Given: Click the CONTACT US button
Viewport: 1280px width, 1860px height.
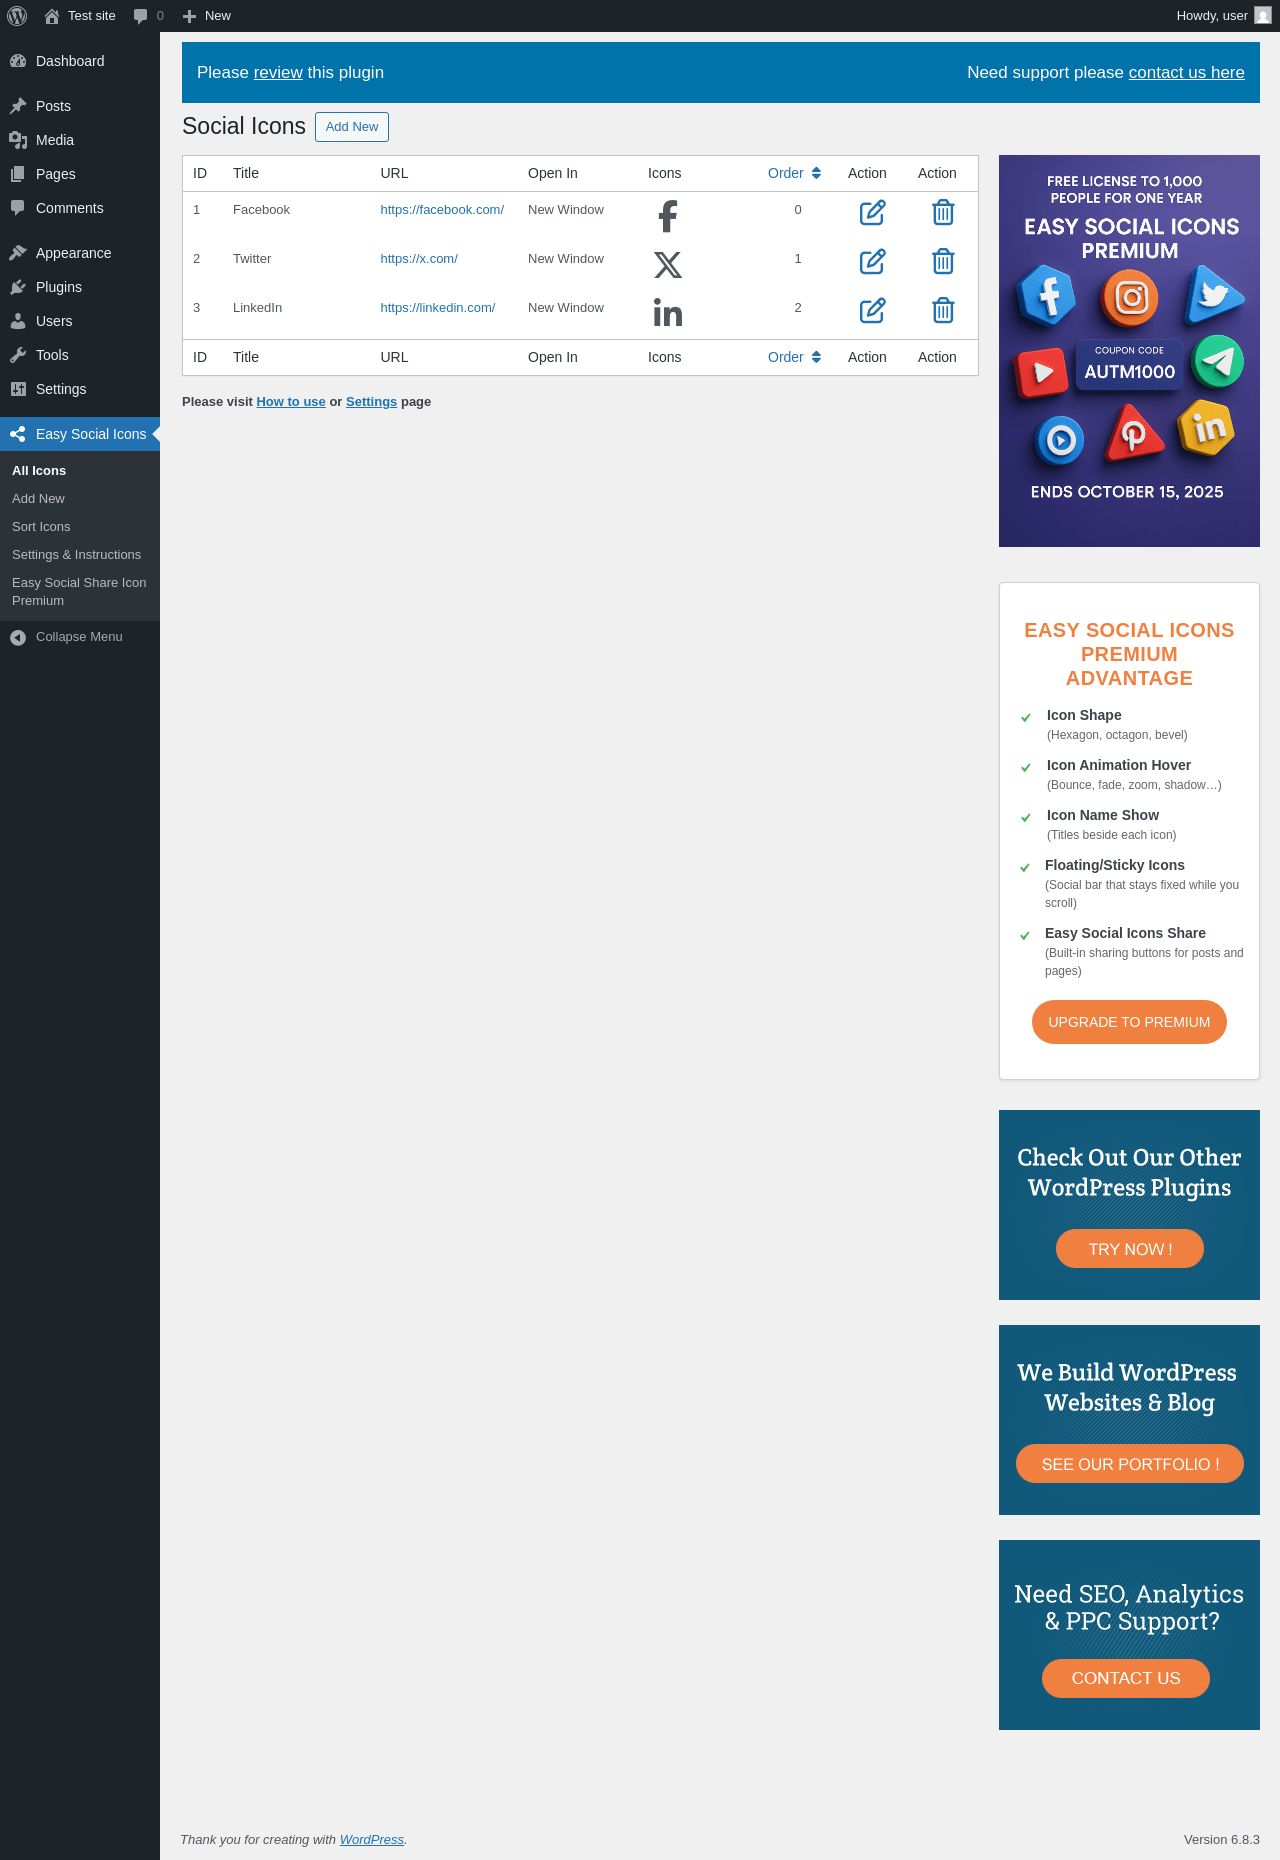Looking at the screenshot, I should coord(1126,1678).
